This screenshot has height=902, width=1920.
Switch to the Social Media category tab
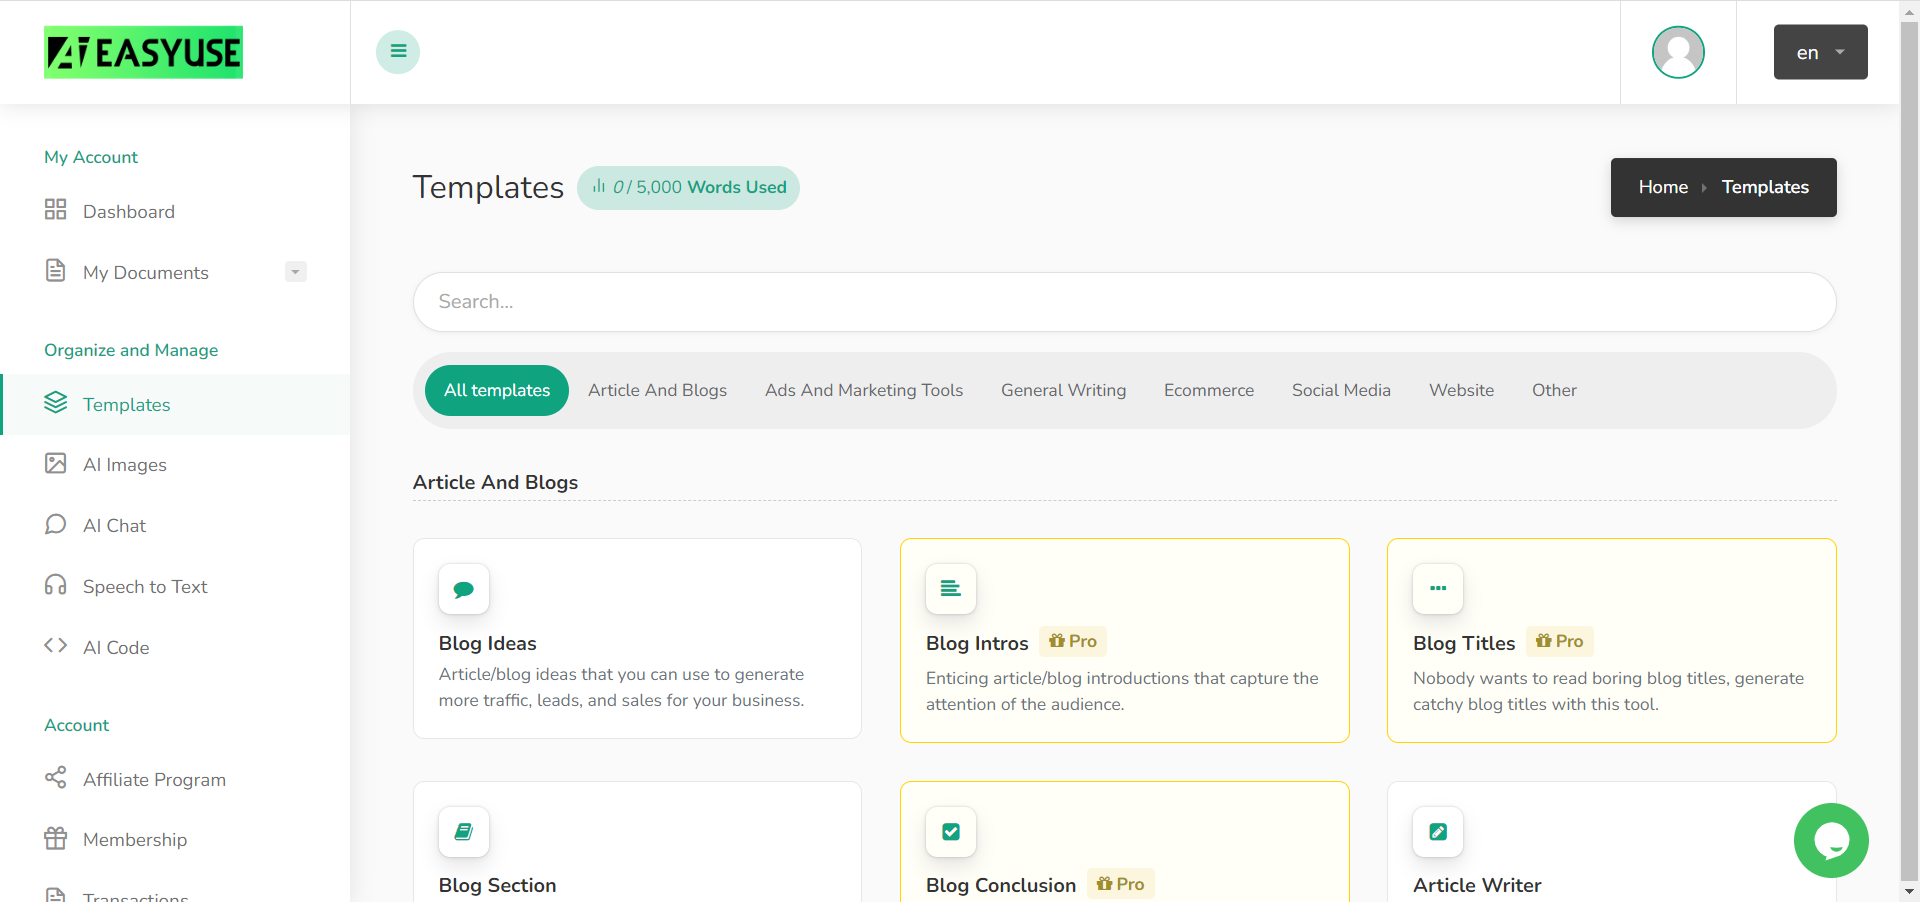(1341, 390)
